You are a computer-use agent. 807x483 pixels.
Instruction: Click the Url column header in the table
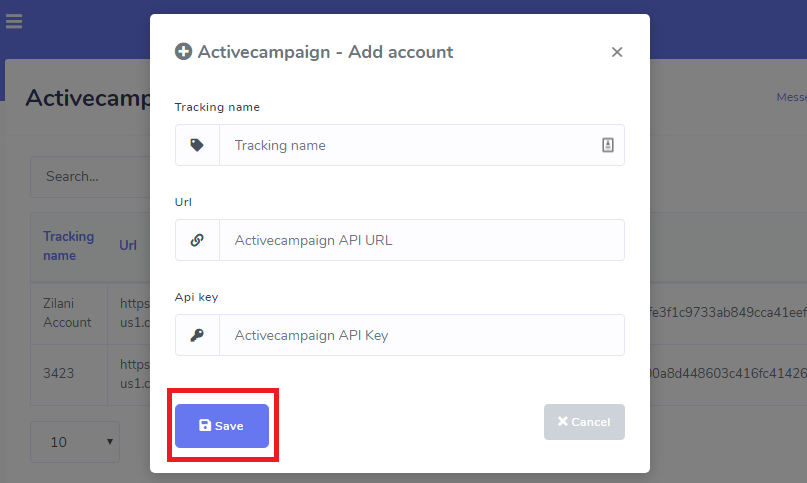(128, 246)
